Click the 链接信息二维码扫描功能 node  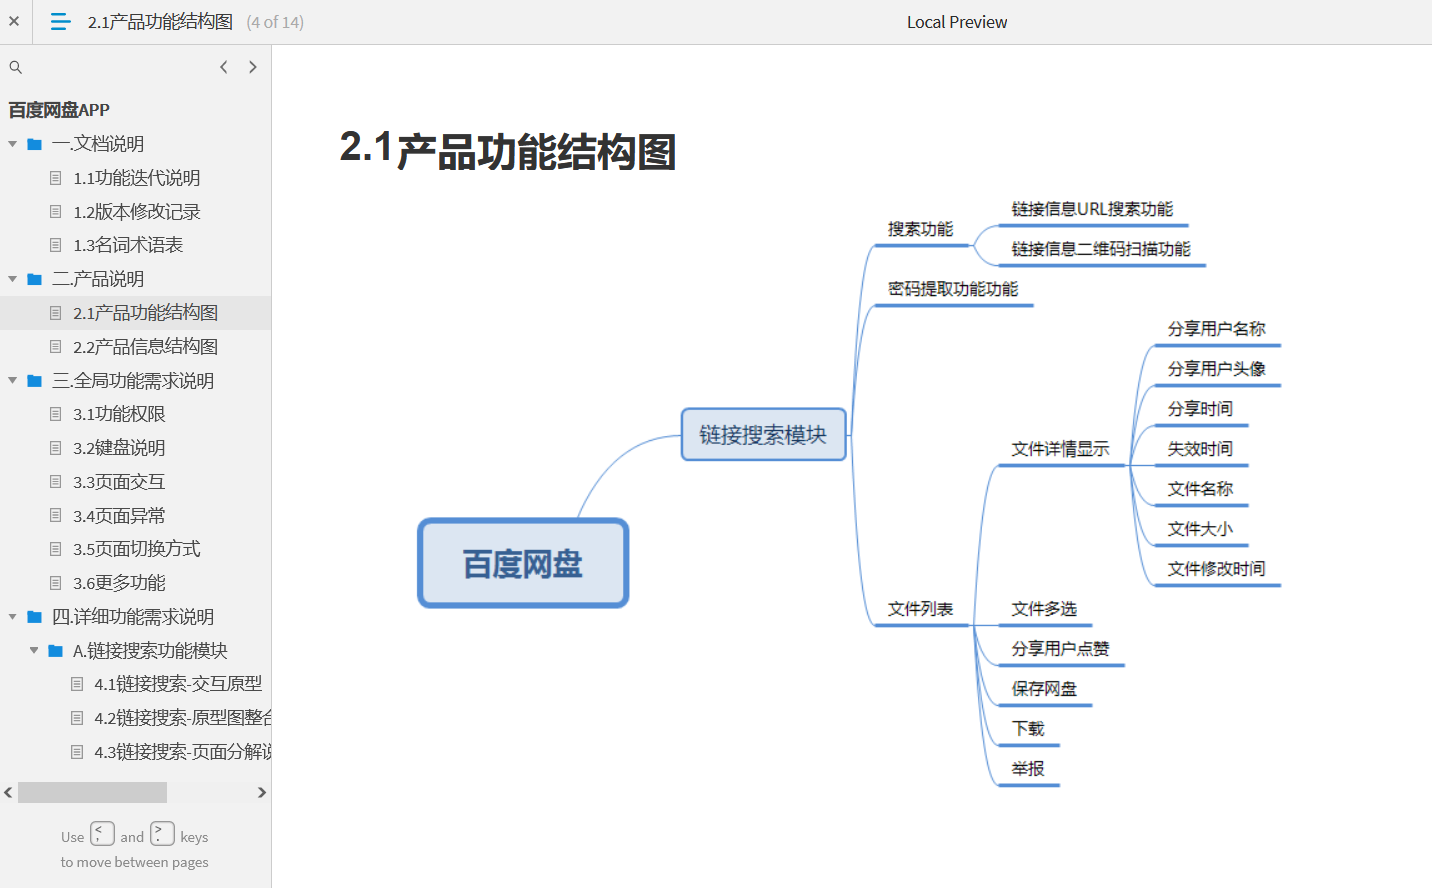pos(1101,249)
